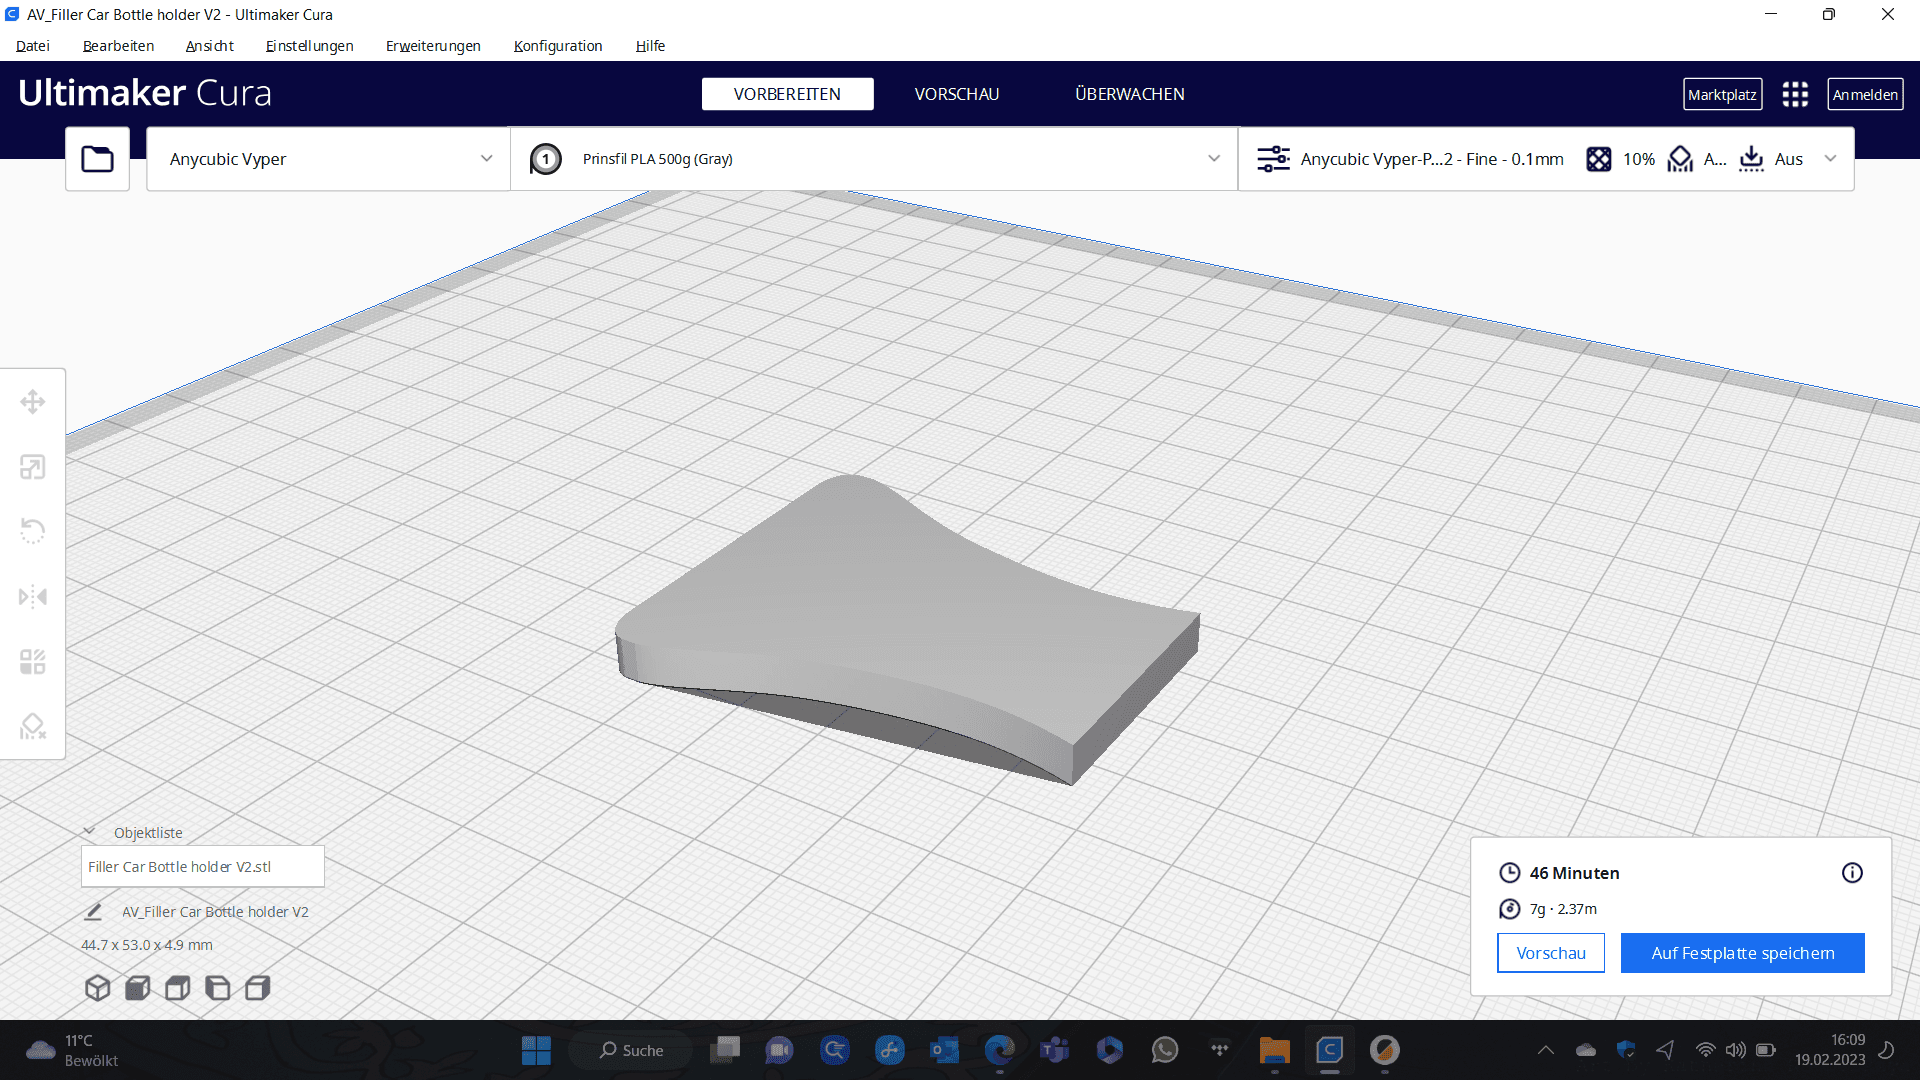Switch to 3D perspective view cube
The height and width of the screenshot is (1080, 1920).
97,988
